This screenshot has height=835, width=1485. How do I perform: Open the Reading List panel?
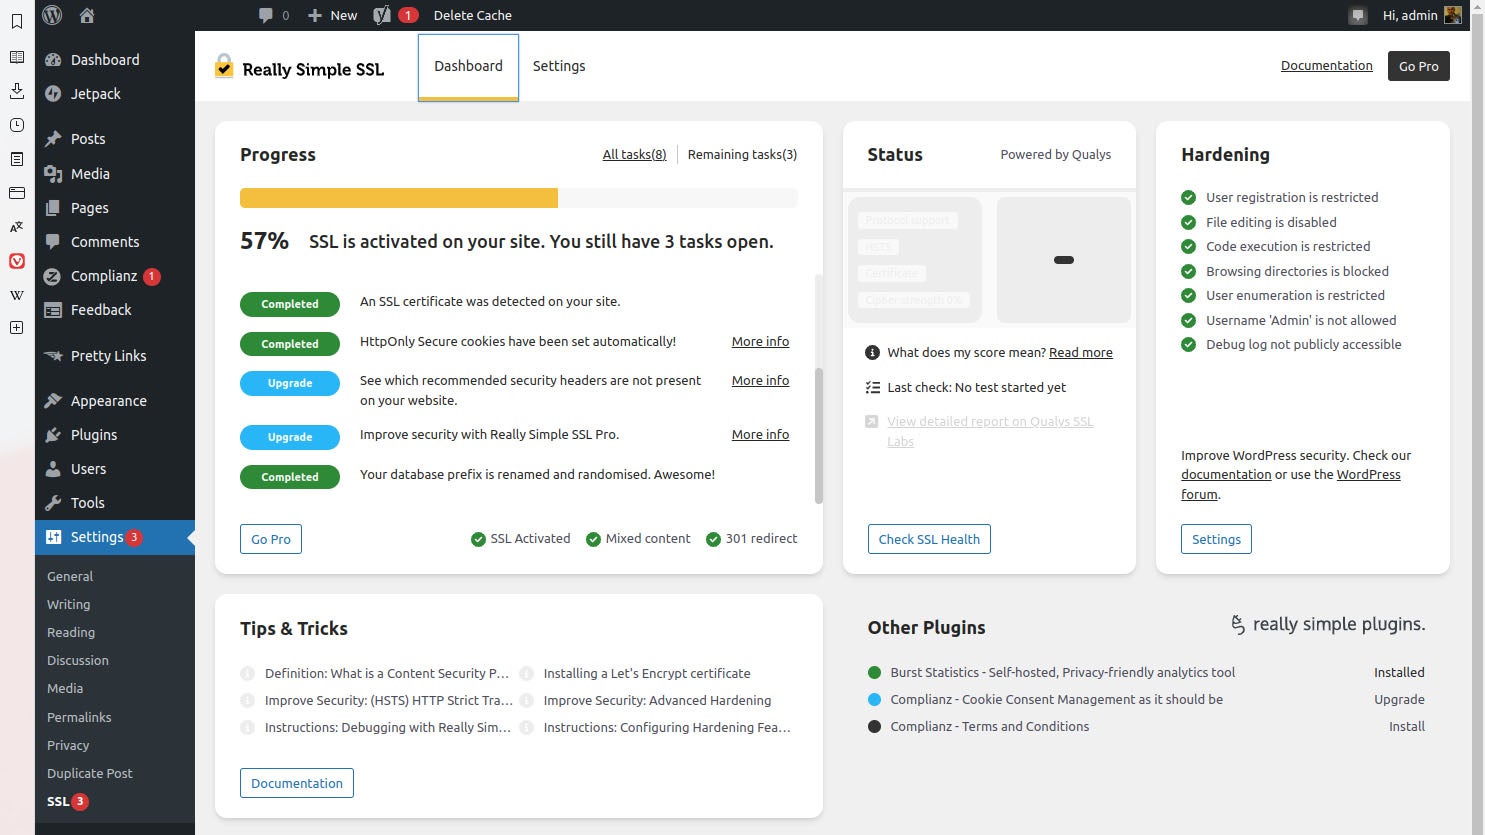tap(16, 57)
